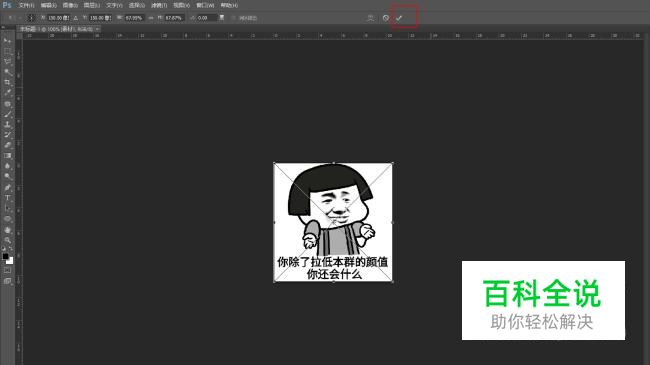This screenshot has width=650, height=365.
Task: Select the Zoom tool
Action: 7,240
